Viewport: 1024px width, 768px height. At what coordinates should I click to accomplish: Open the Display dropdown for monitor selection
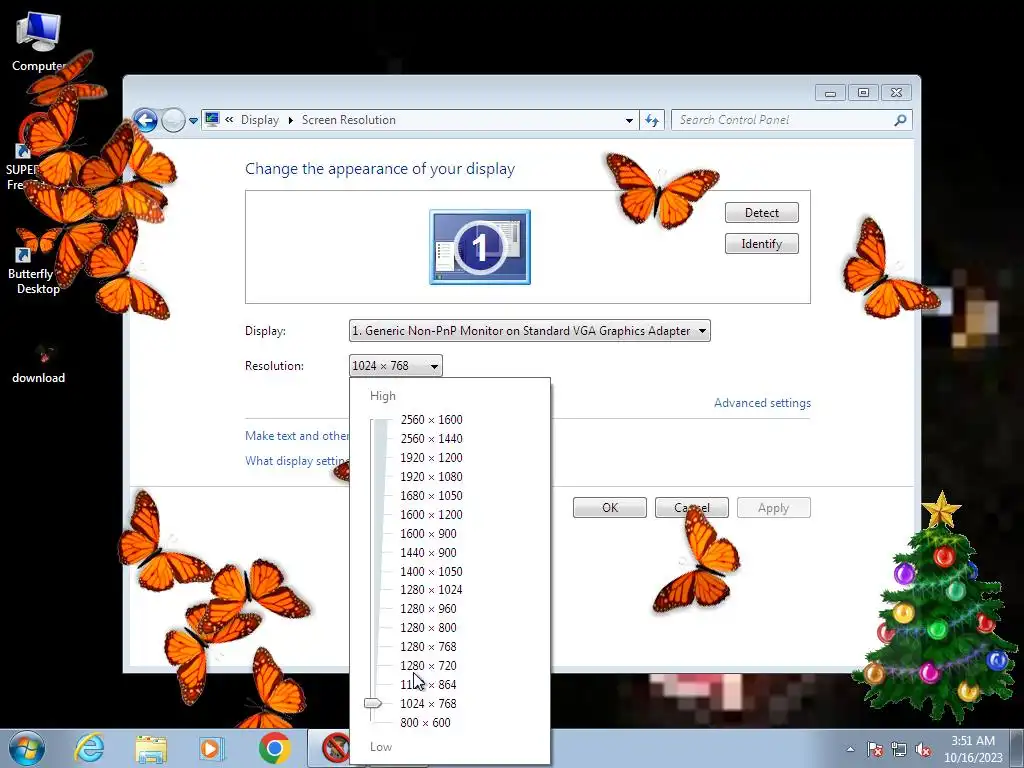[x=530, y=330]
